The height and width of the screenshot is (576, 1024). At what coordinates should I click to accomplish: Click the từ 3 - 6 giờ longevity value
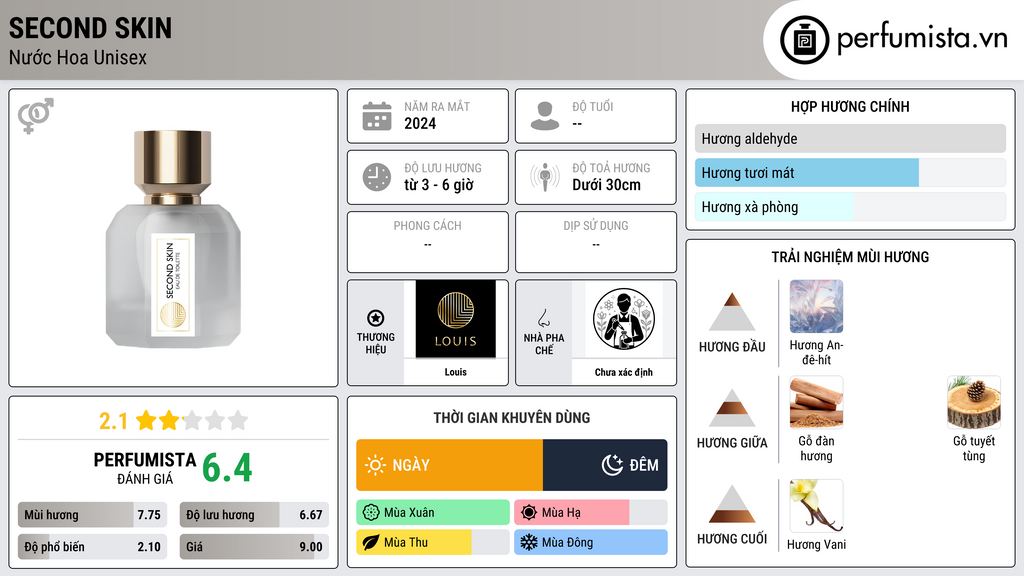pos(439,185)
